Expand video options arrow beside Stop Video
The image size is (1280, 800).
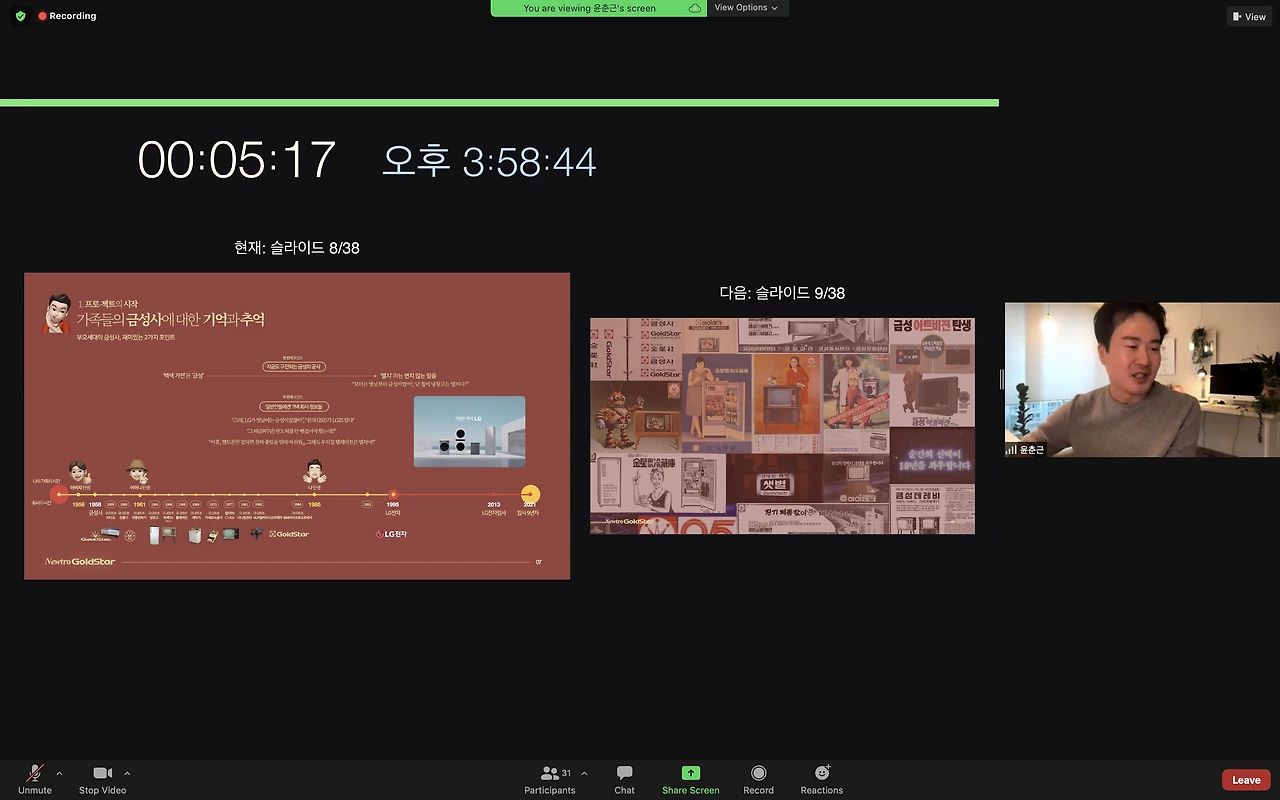(x=127, y=773)
